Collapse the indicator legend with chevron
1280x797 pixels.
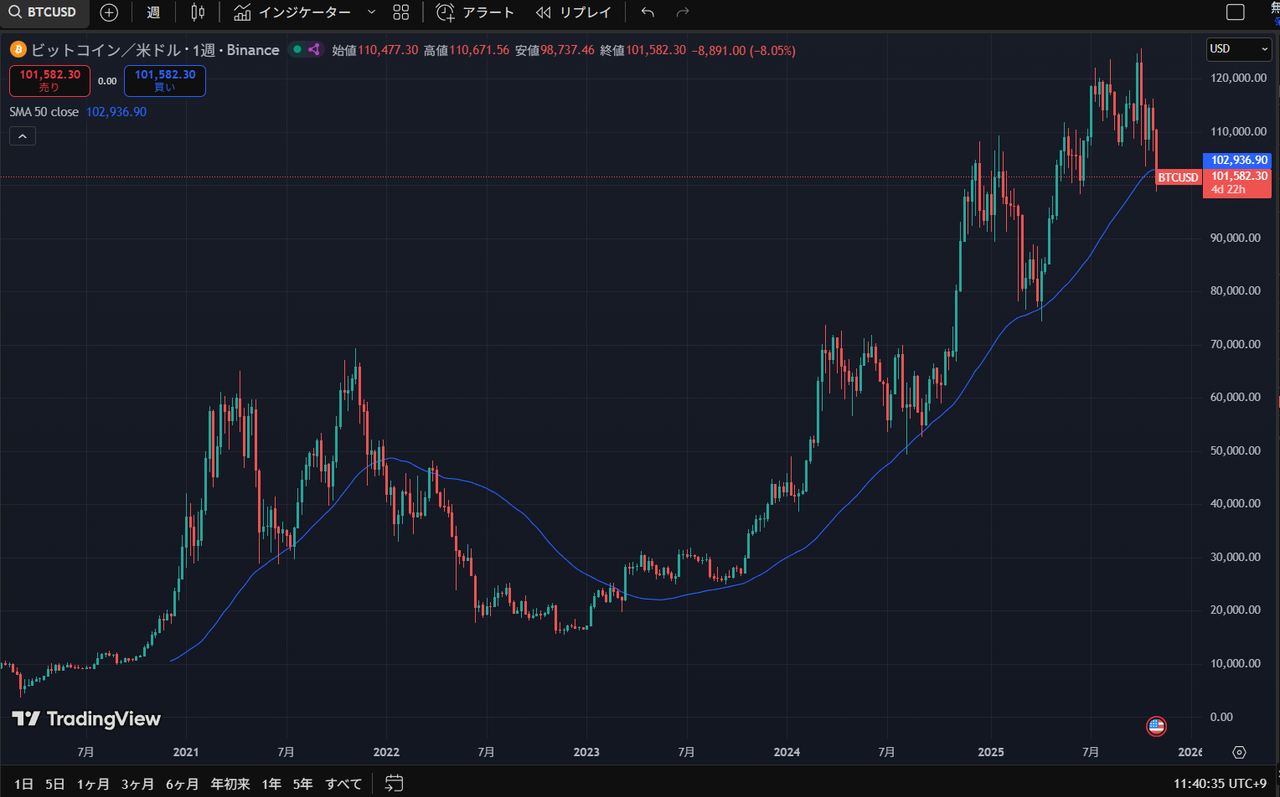pyautogui.click(x=22, y=136)
